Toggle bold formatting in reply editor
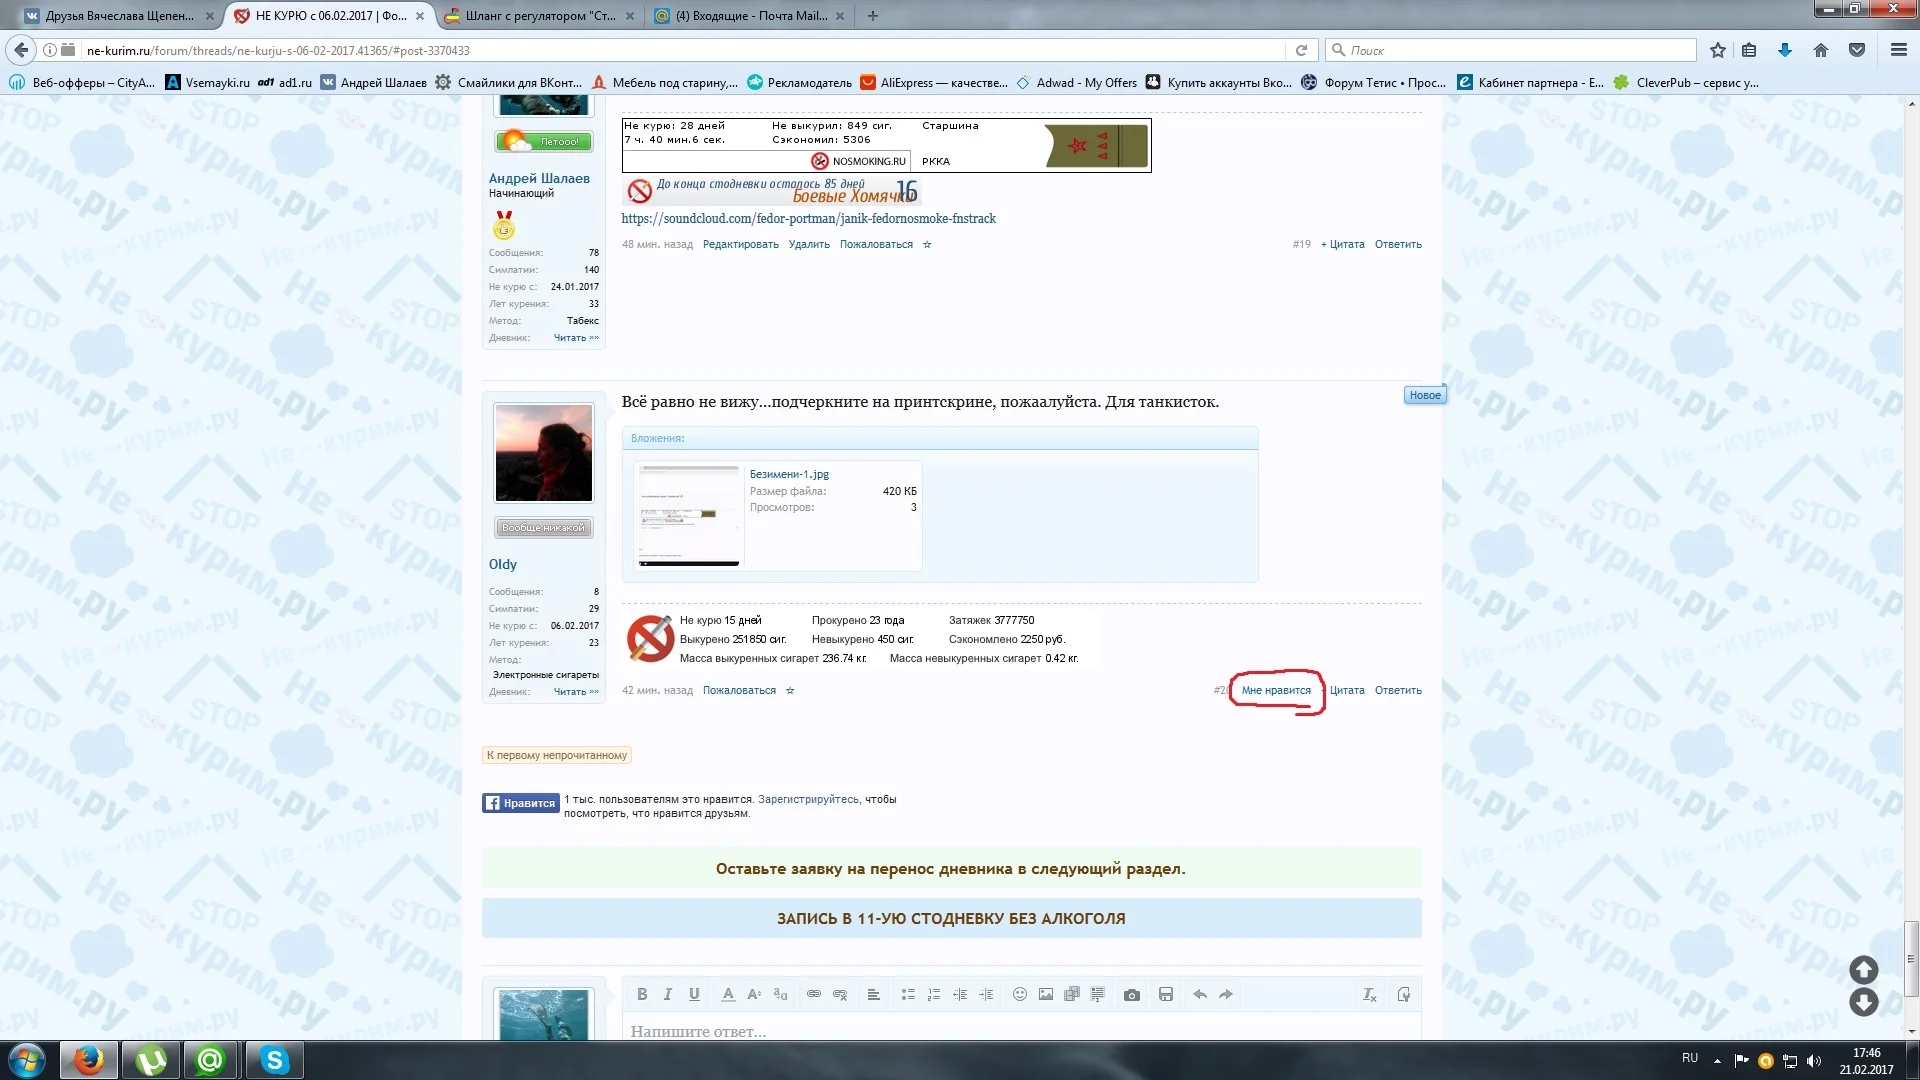The image size is (1920, 1080). 642,994
